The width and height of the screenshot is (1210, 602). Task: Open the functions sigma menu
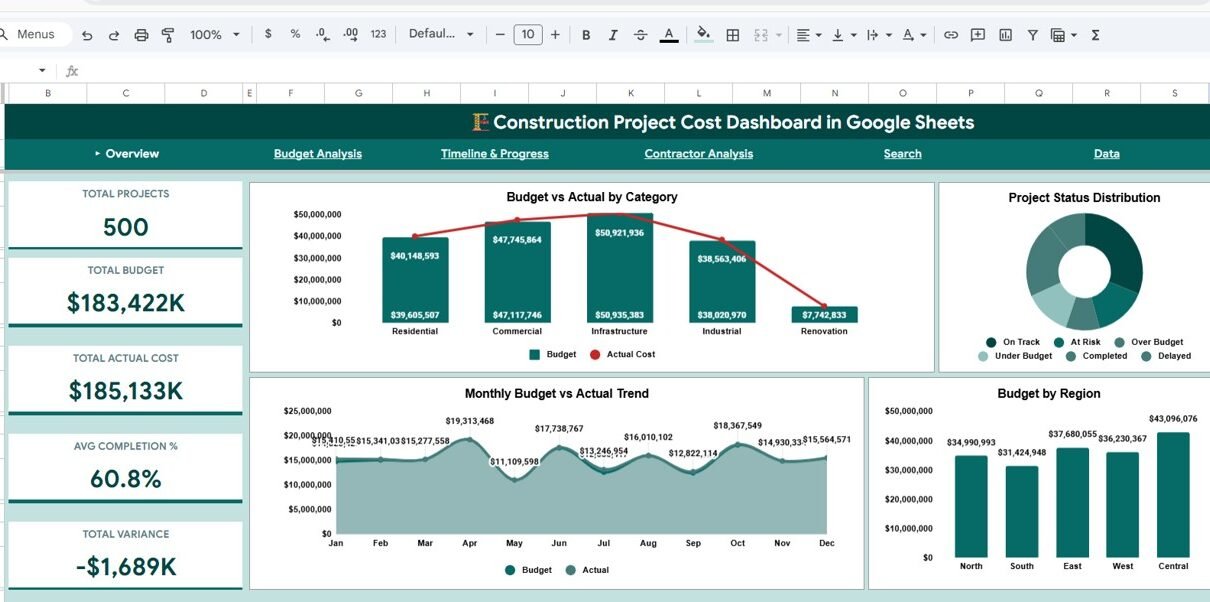1095,35
